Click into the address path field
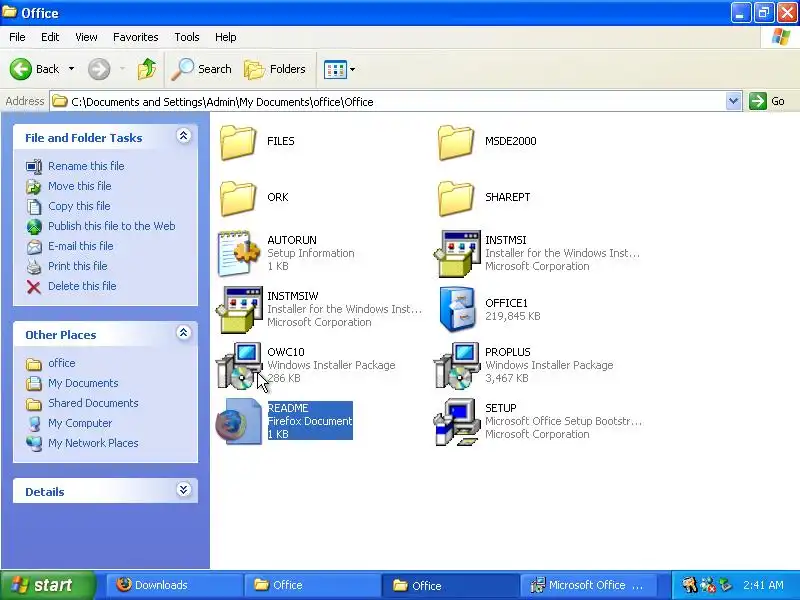Viewport: 800px width, 600px height. pyautogui.click(x=388, y=101)
